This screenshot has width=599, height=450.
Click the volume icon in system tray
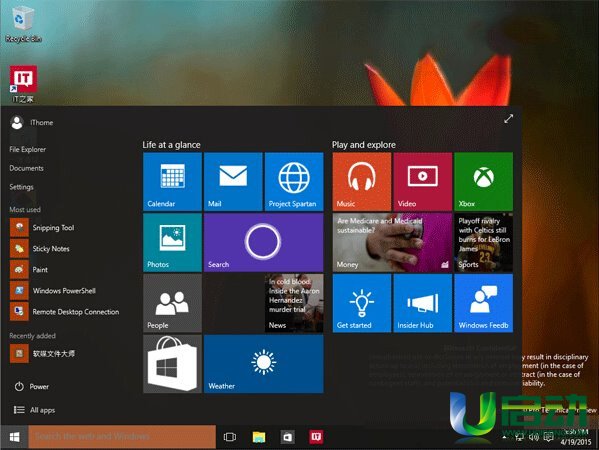(x=534, y=436)
